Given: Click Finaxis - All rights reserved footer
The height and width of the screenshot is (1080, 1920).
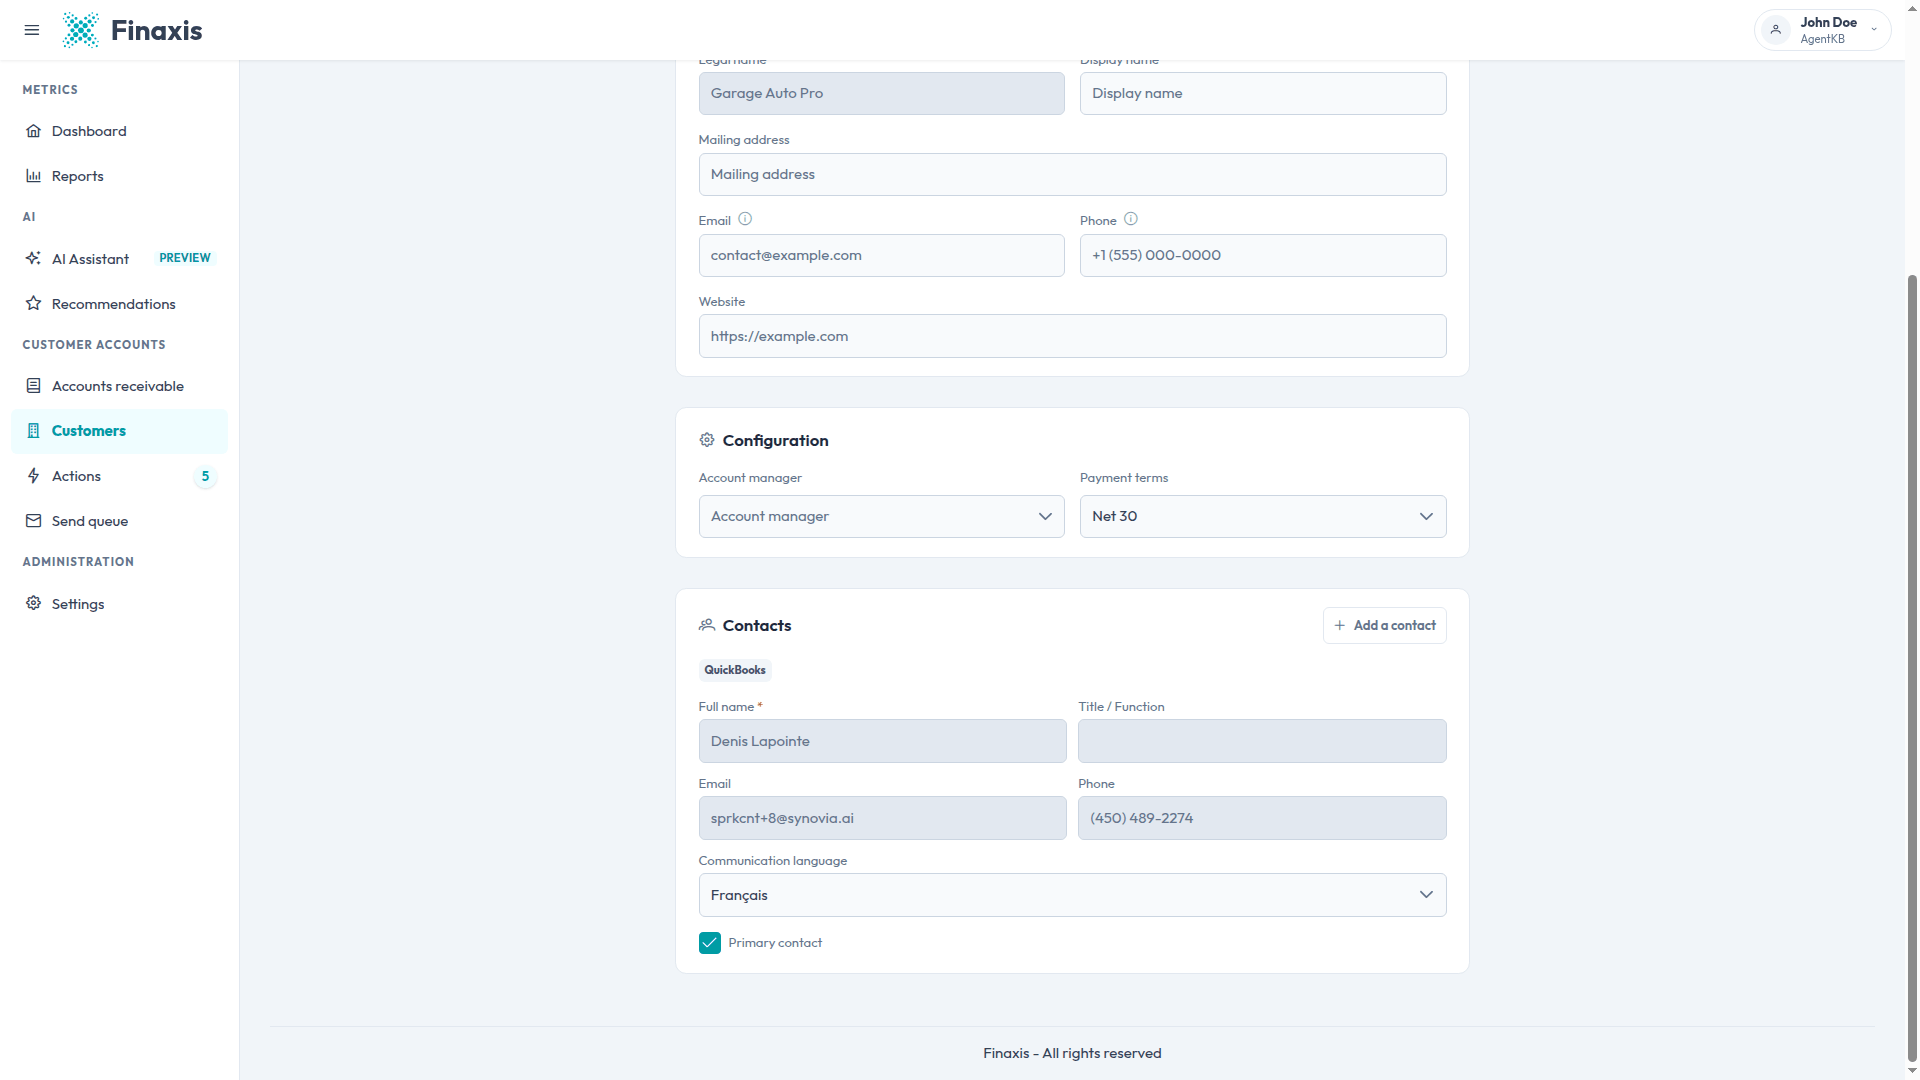Looking at the screenshot, I should [1072, 1053].
